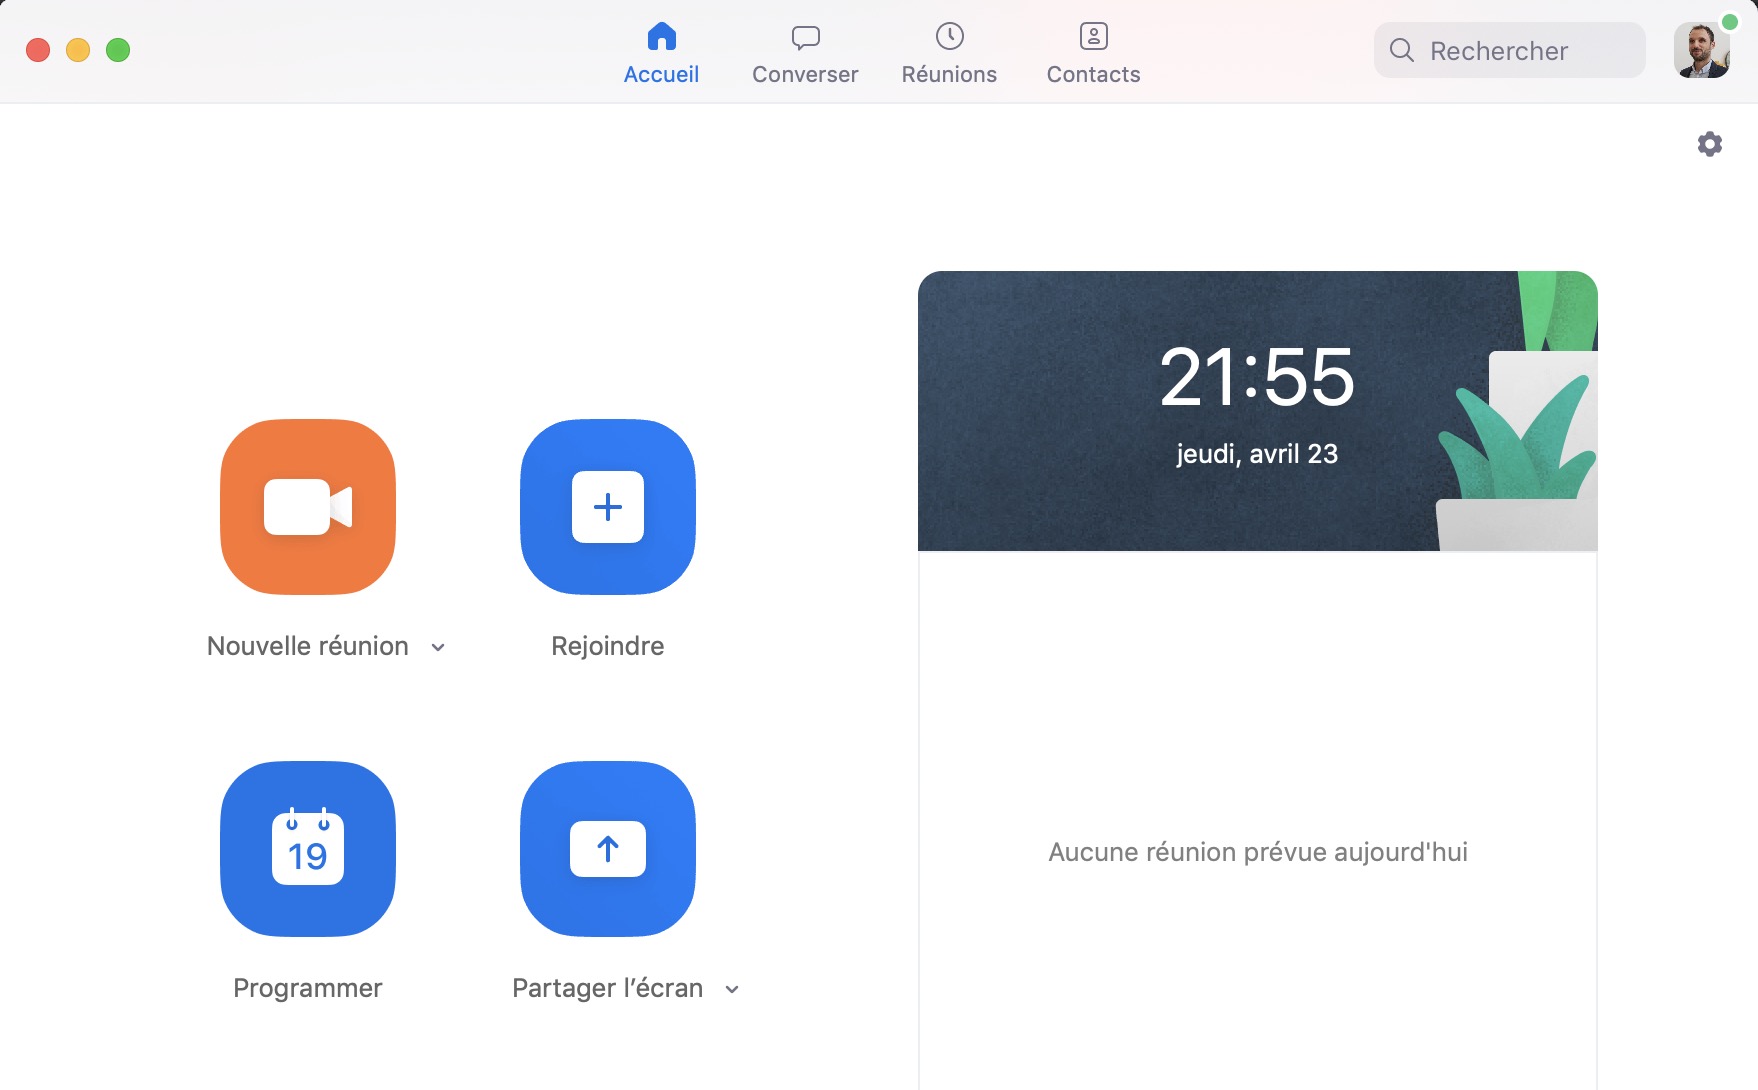Expand the Partager l'écran dropdown chevron

pos(732,990)
